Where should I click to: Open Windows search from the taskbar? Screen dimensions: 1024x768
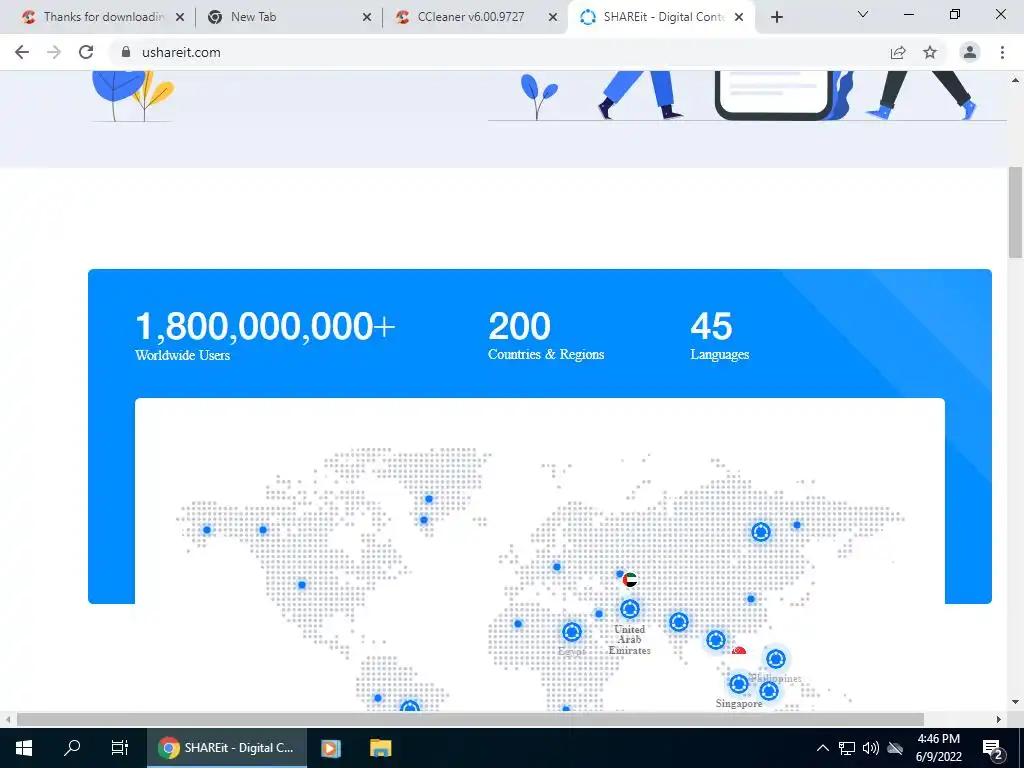point(72,748)
